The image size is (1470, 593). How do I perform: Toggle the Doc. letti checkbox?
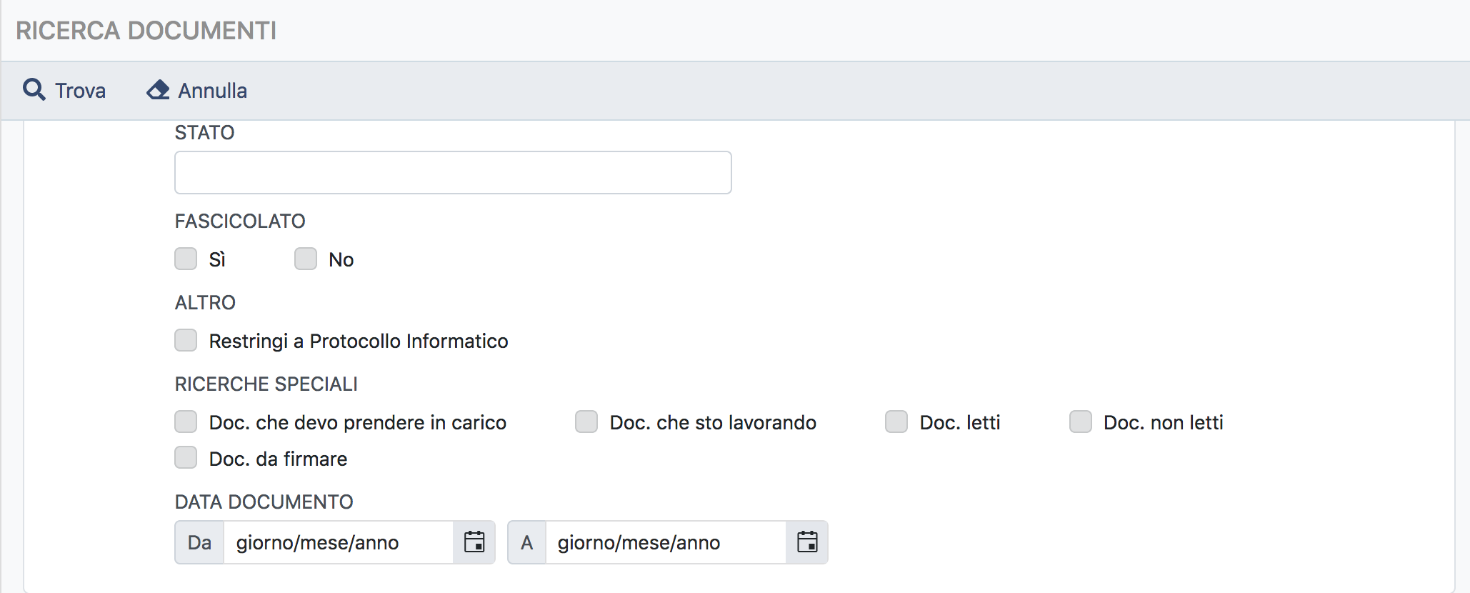point(896,422)
